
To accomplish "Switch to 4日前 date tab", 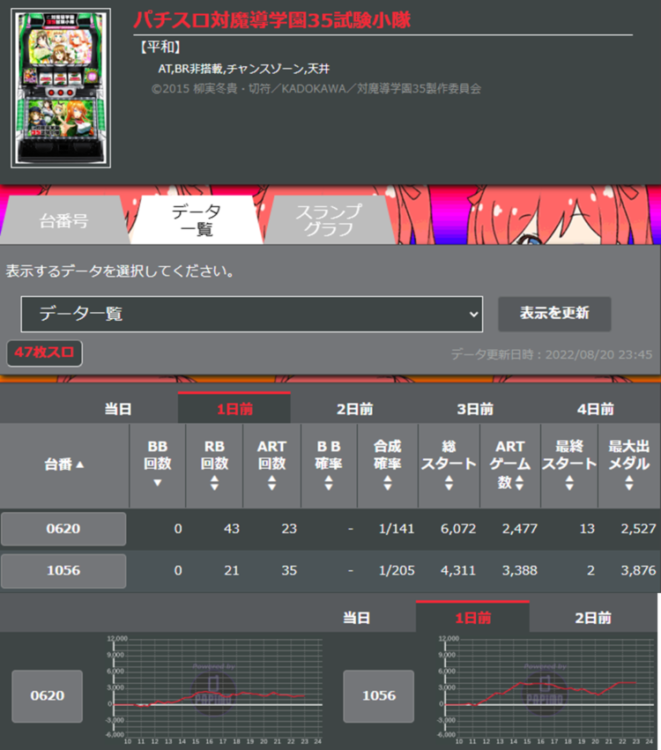I will pos(595,409).
